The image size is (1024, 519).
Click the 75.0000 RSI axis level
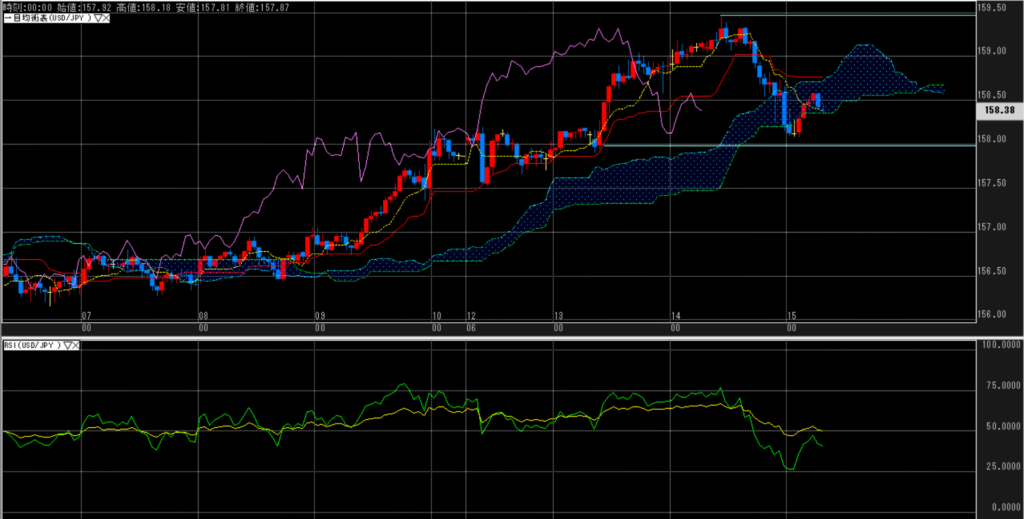point(998,386)
